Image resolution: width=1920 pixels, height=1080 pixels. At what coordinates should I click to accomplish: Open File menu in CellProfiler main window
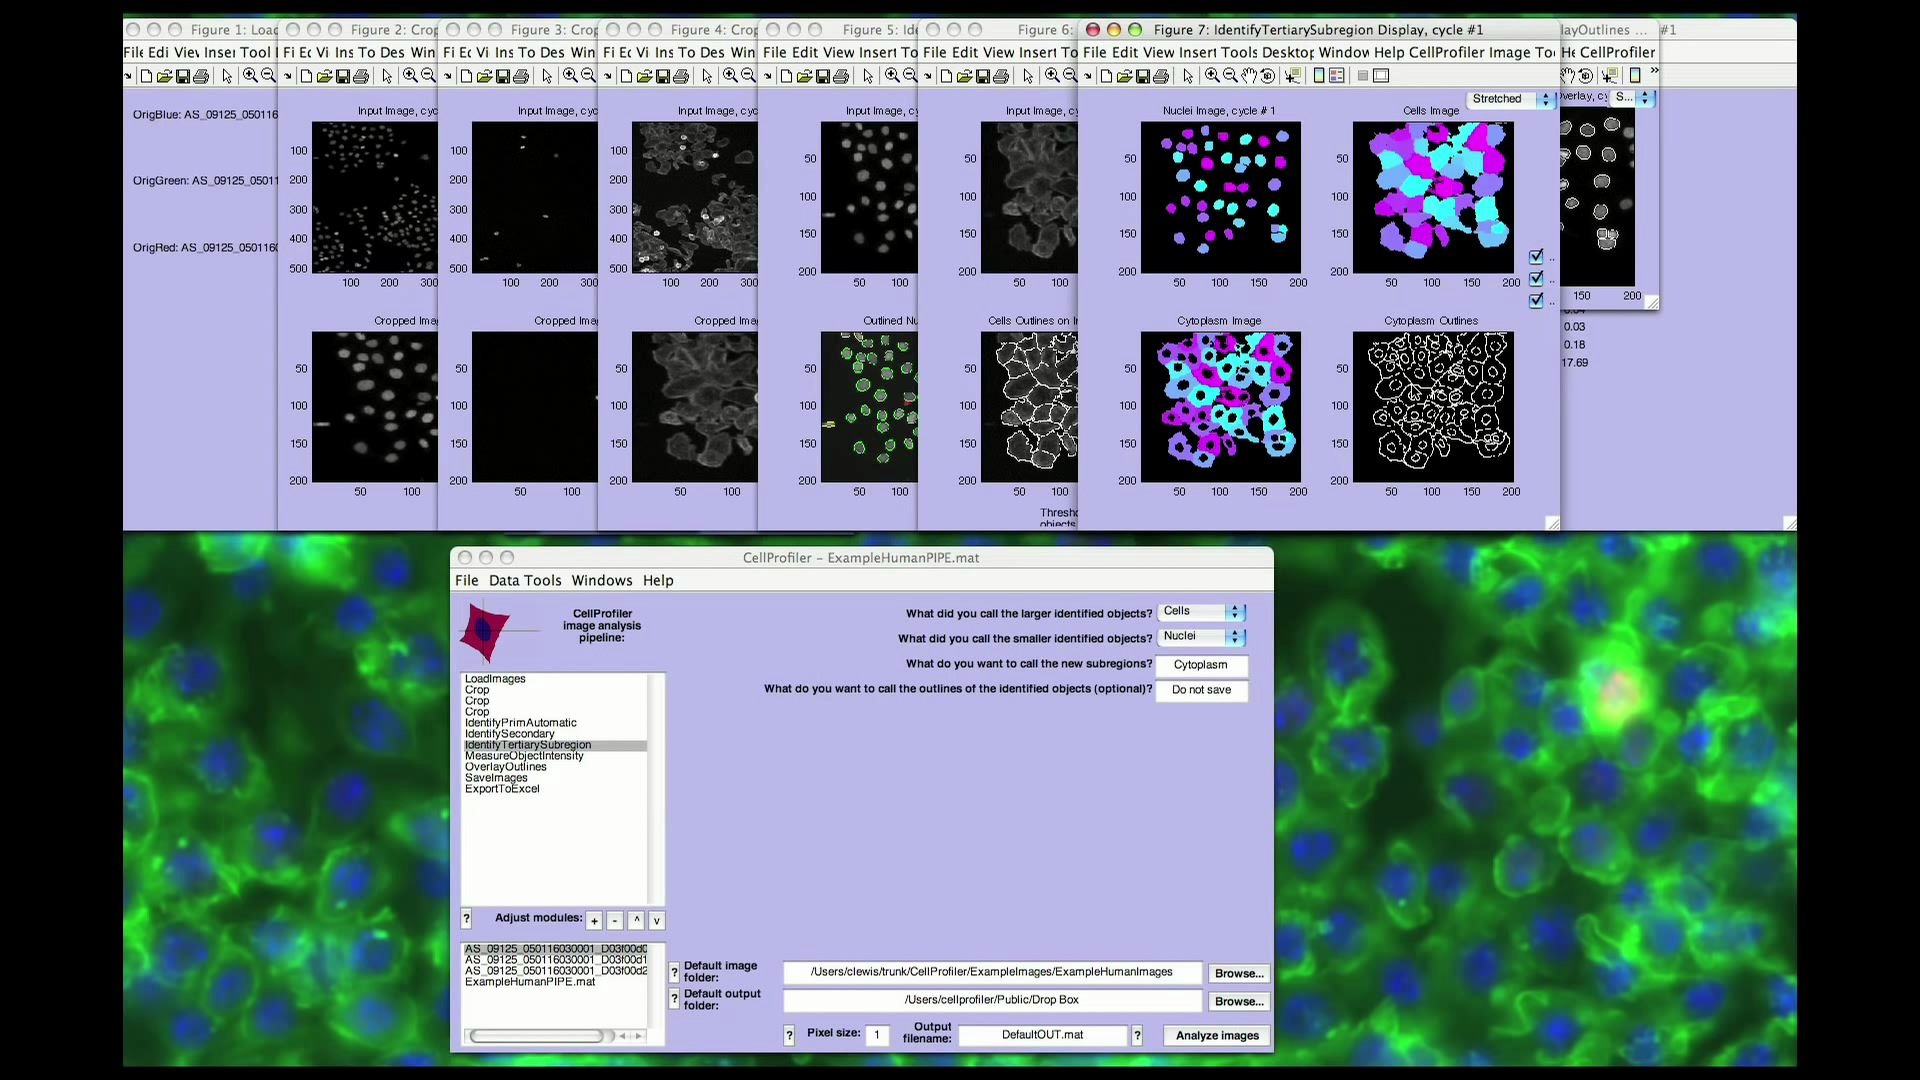467,581
